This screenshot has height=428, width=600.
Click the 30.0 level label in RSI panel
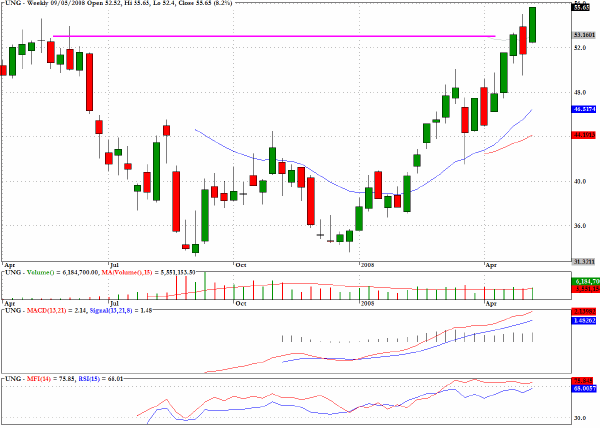click(580, 418)
